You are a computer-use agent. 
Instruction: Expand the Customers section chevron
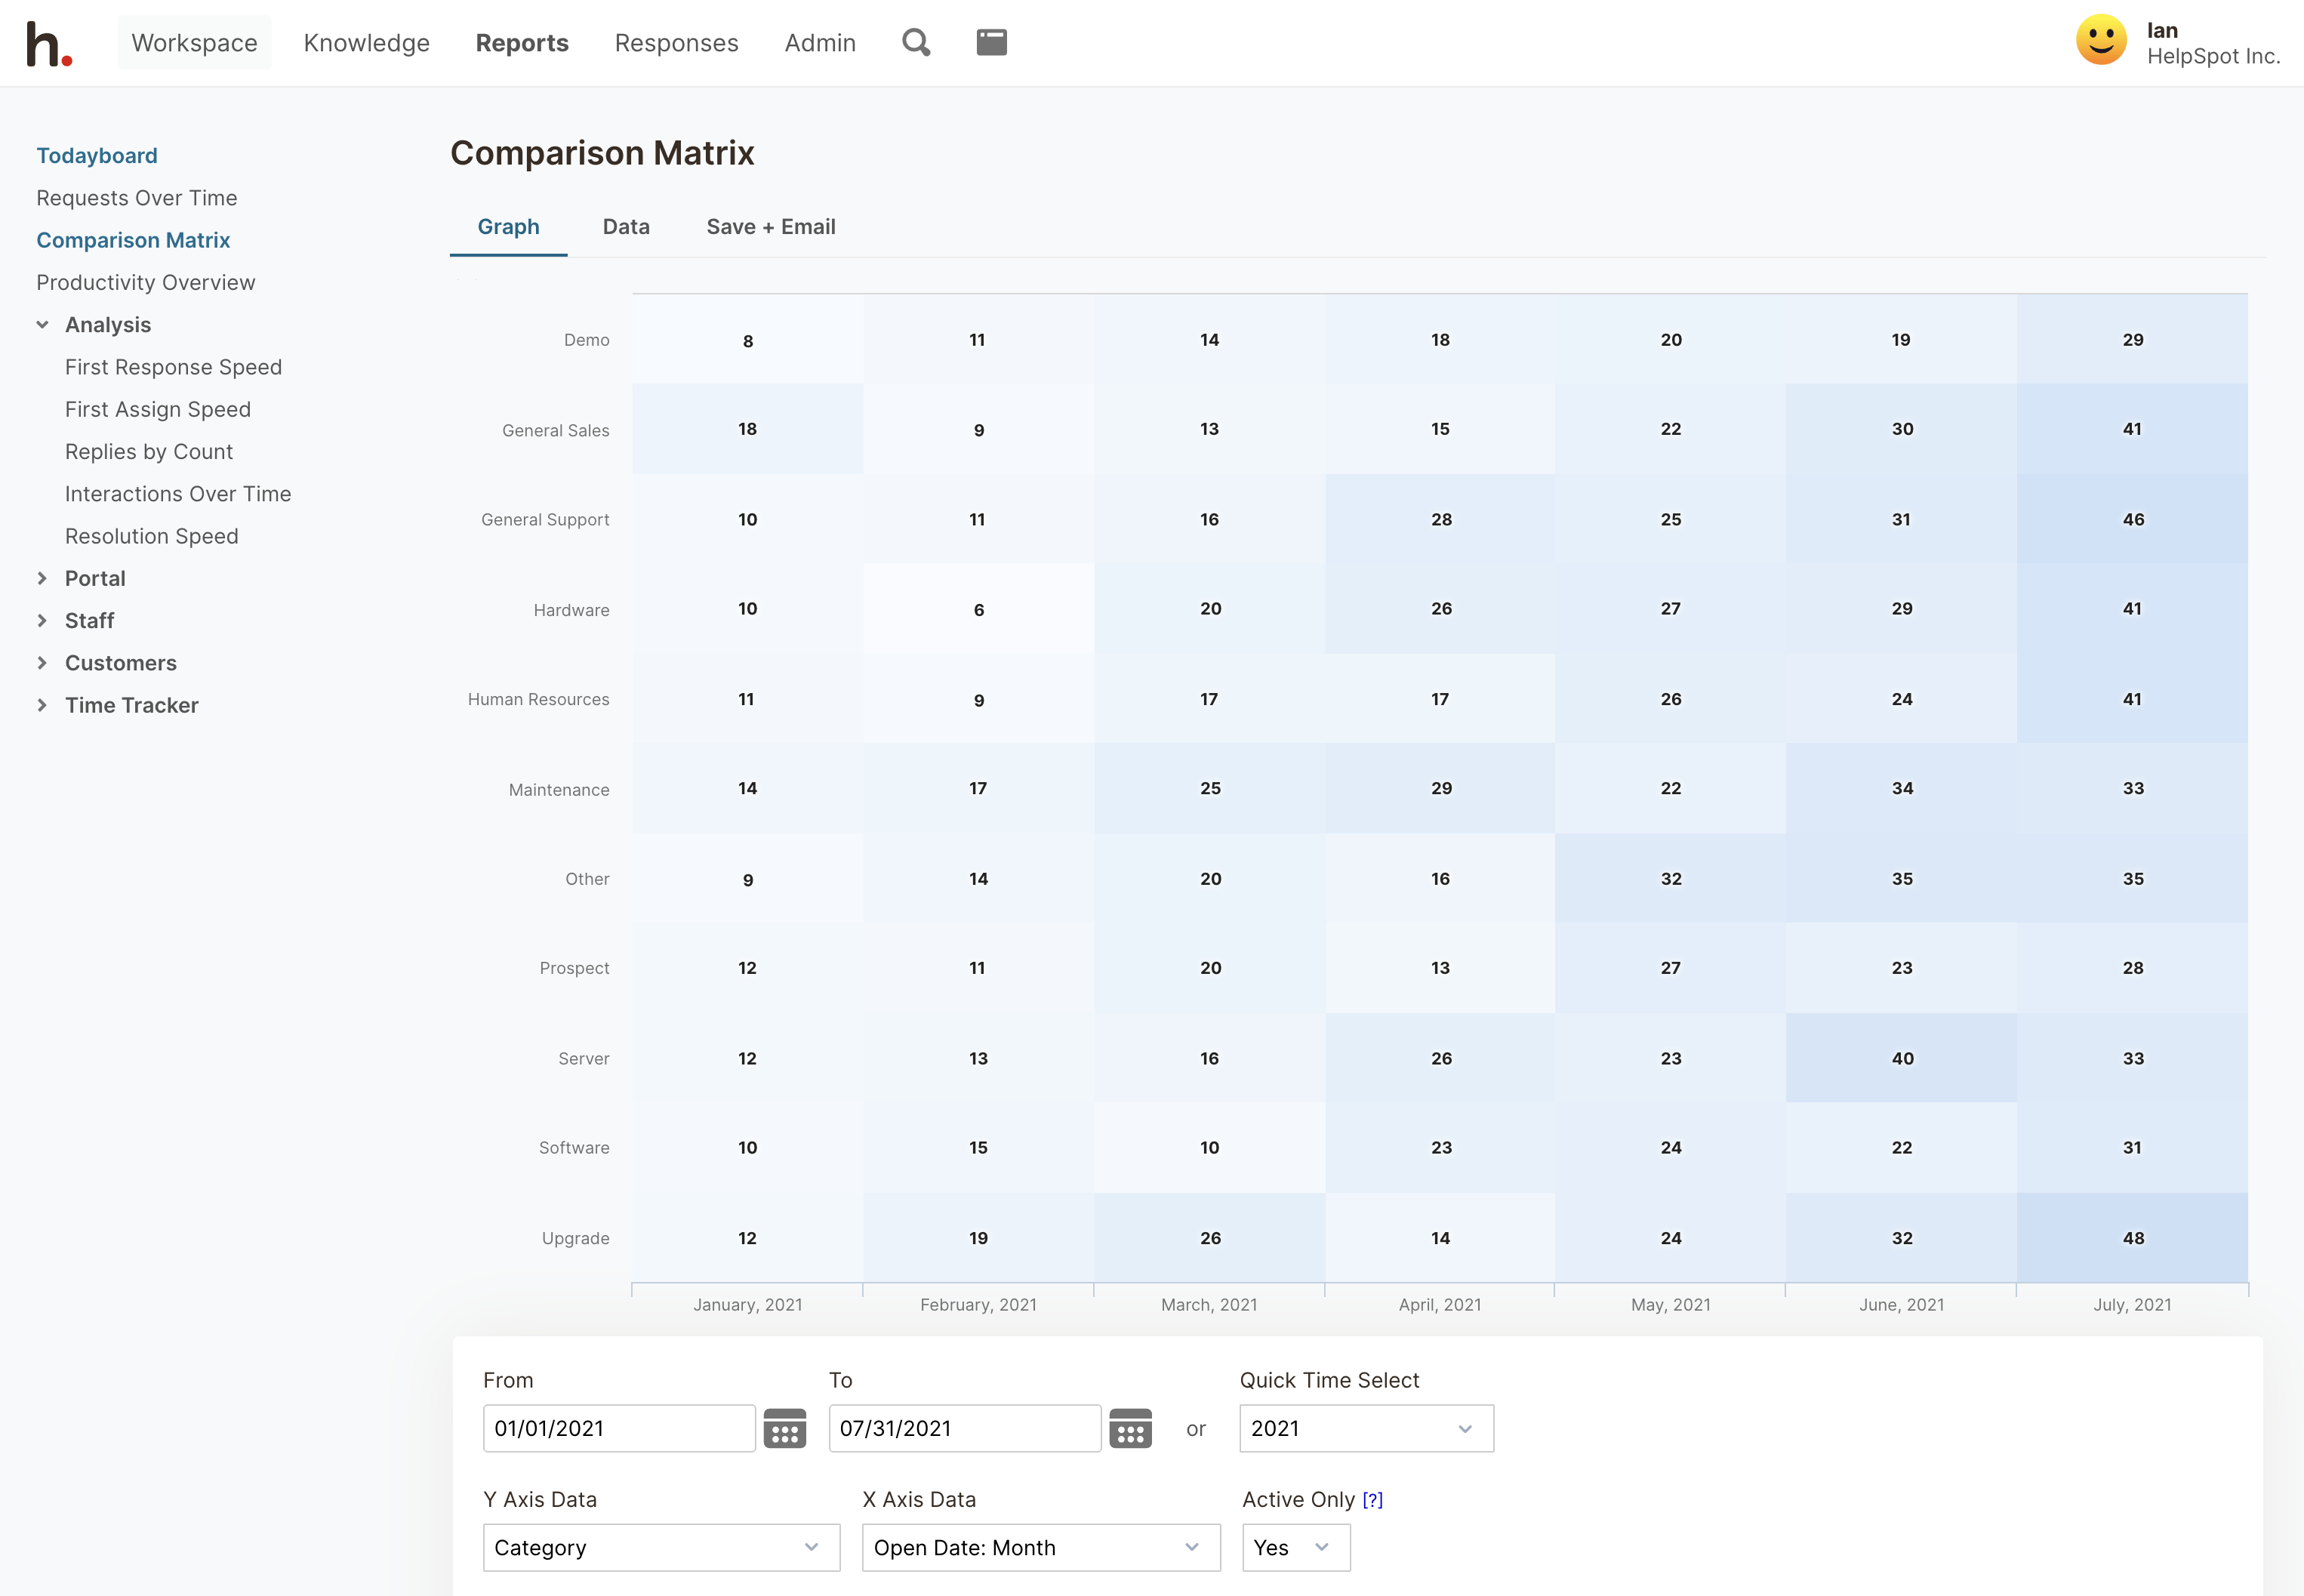42,663
